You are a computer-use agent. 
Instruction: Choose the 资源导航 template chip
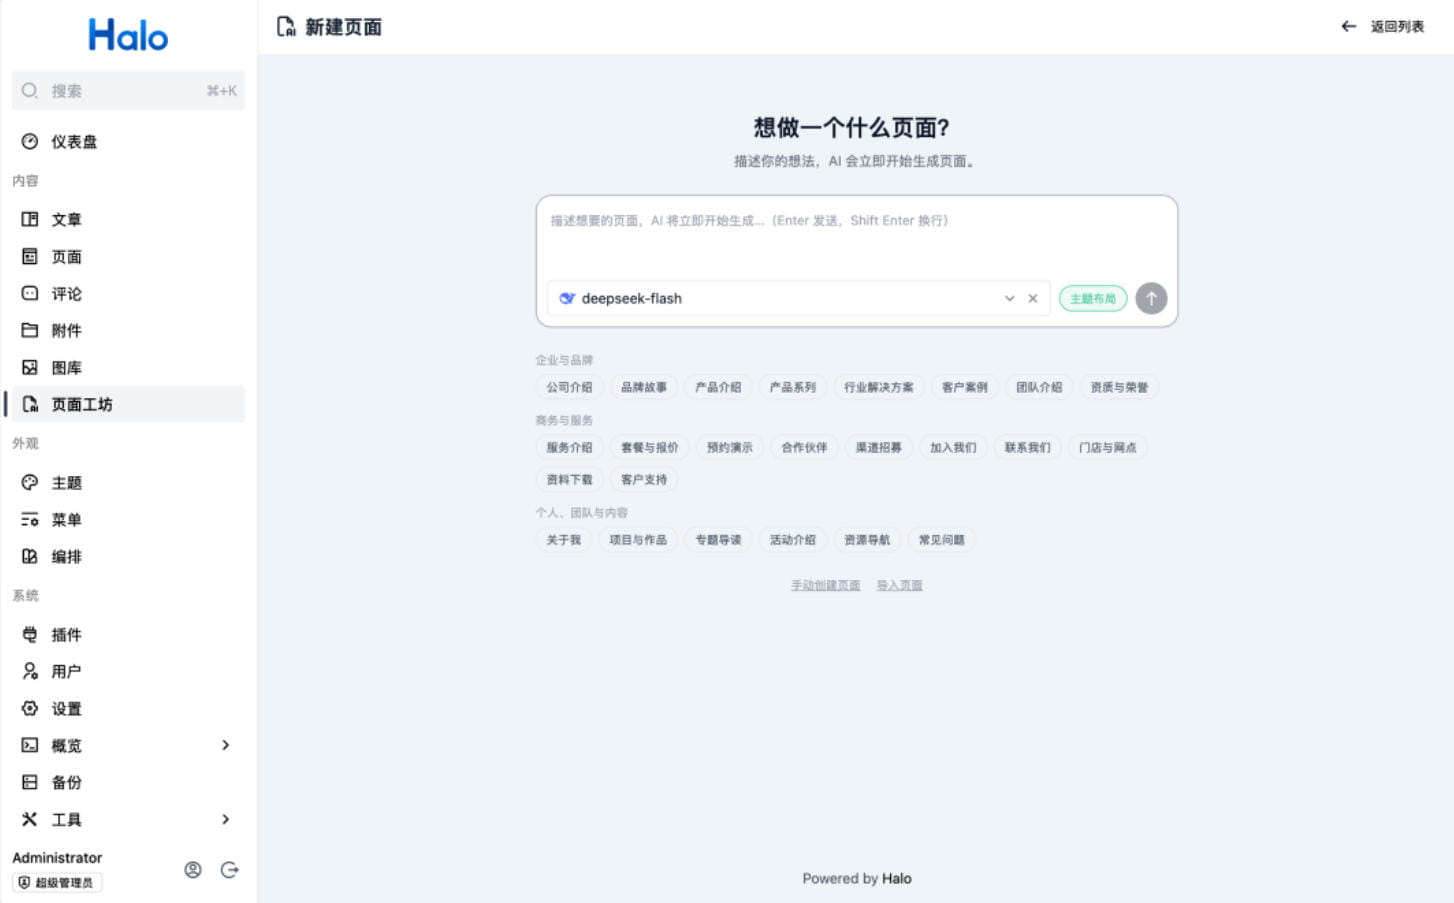pyautogui.click(x=867, y=540)
